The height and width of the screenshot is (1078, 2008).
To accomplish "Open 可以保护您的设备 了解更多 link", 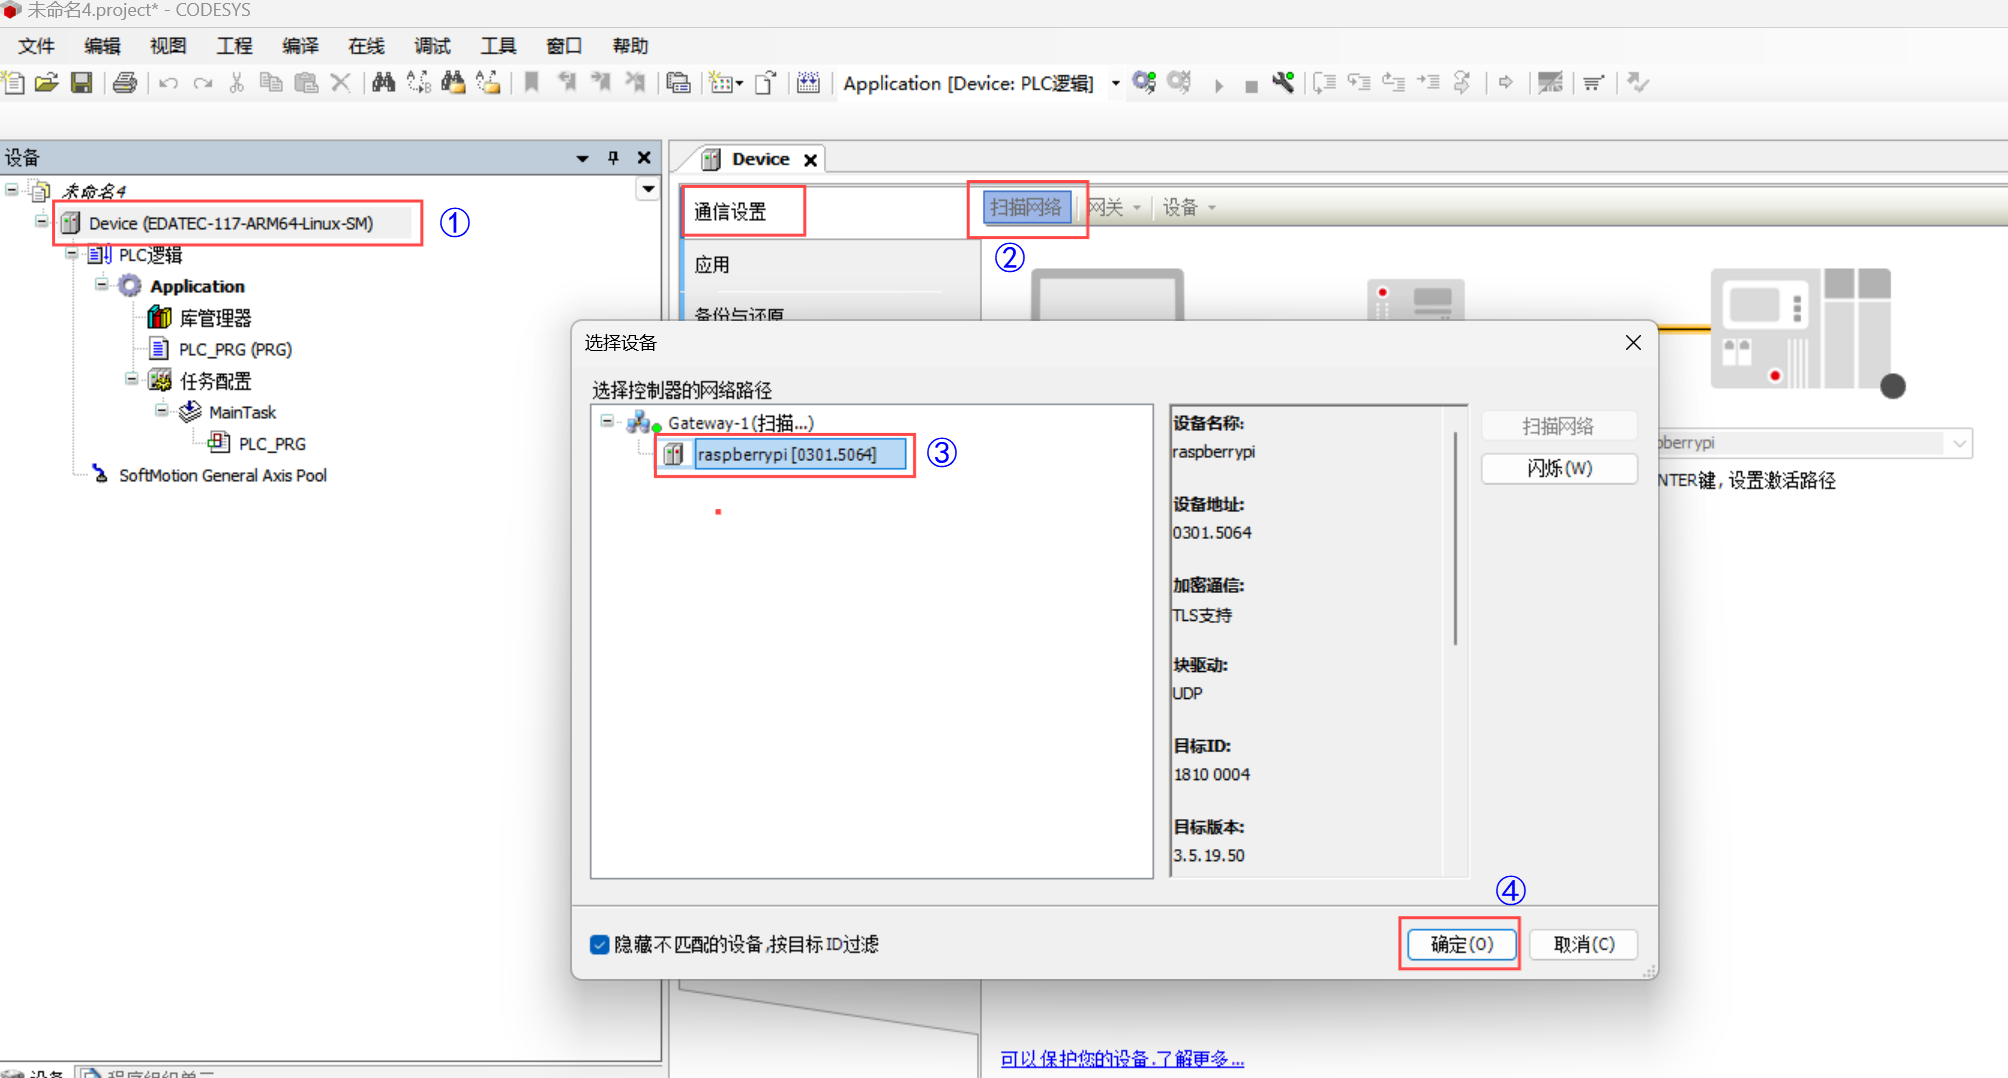I will pos(1122,1059).
